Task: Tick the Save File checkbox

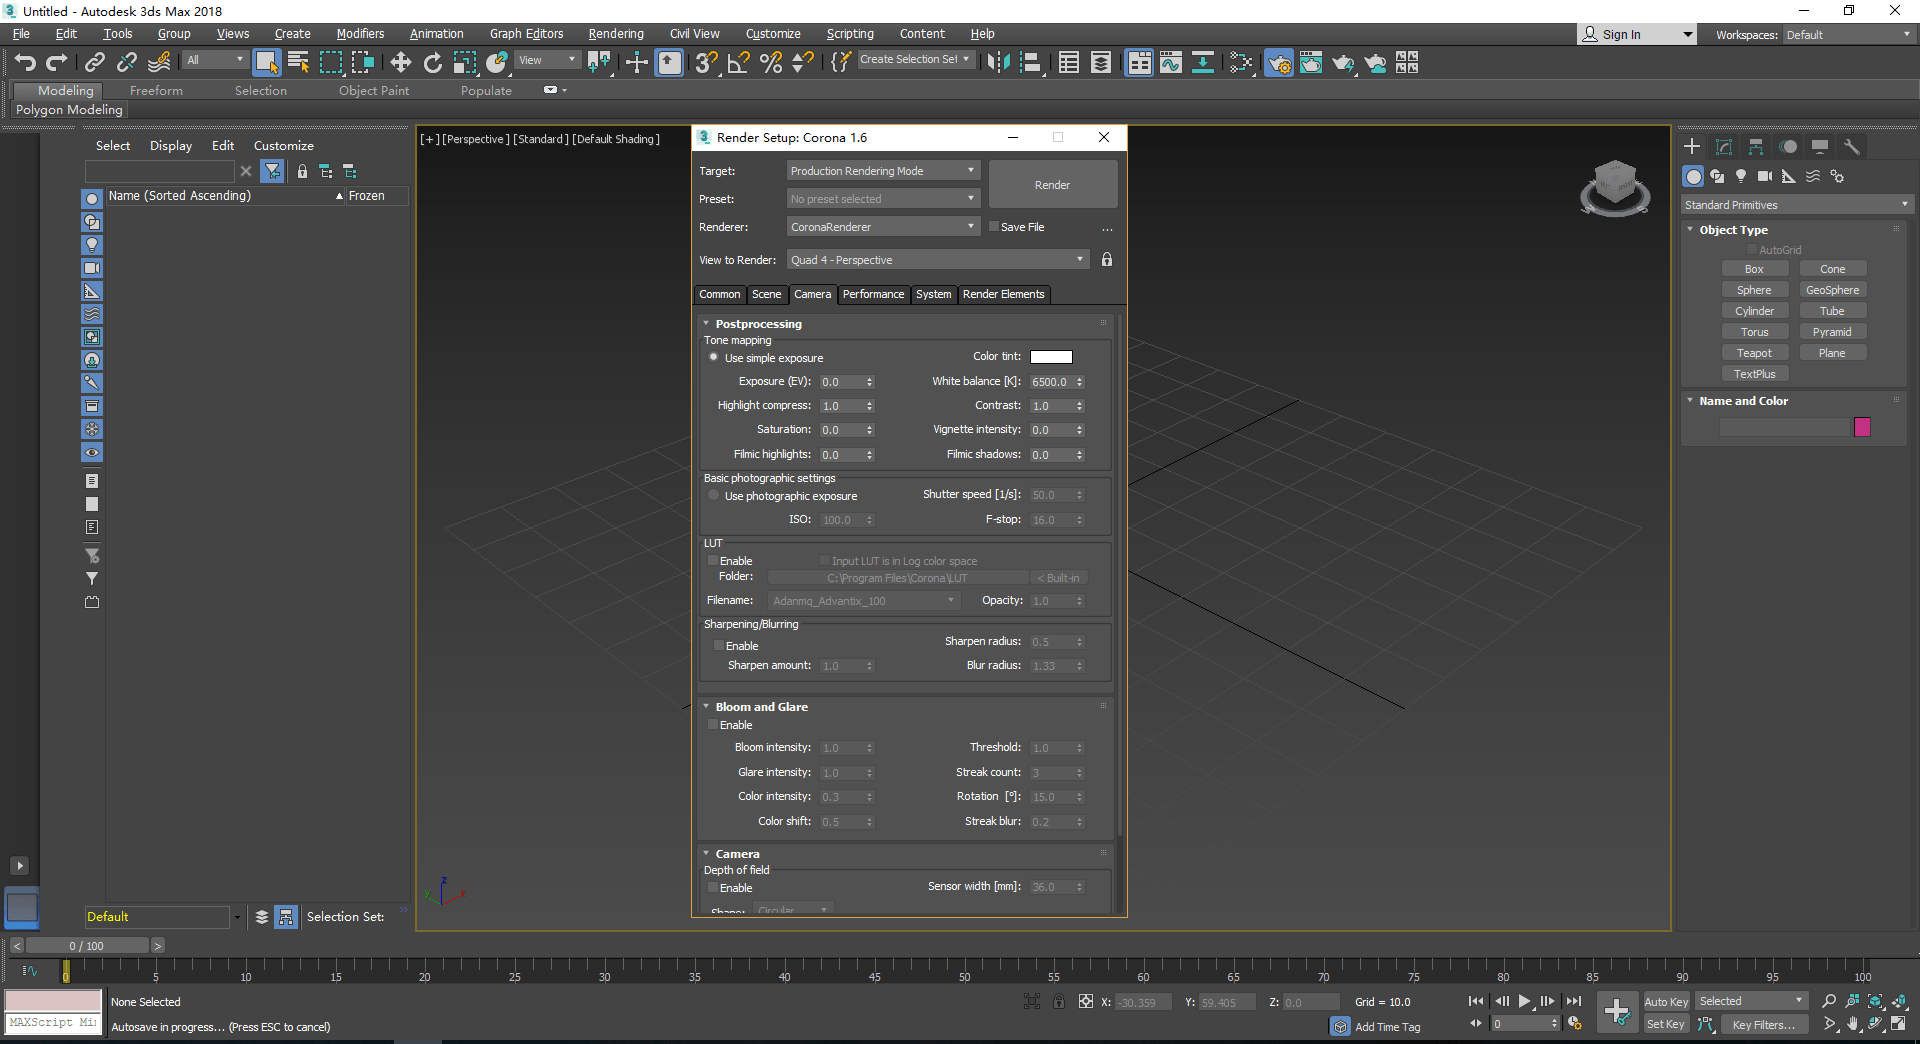Action: pos(994,227)
